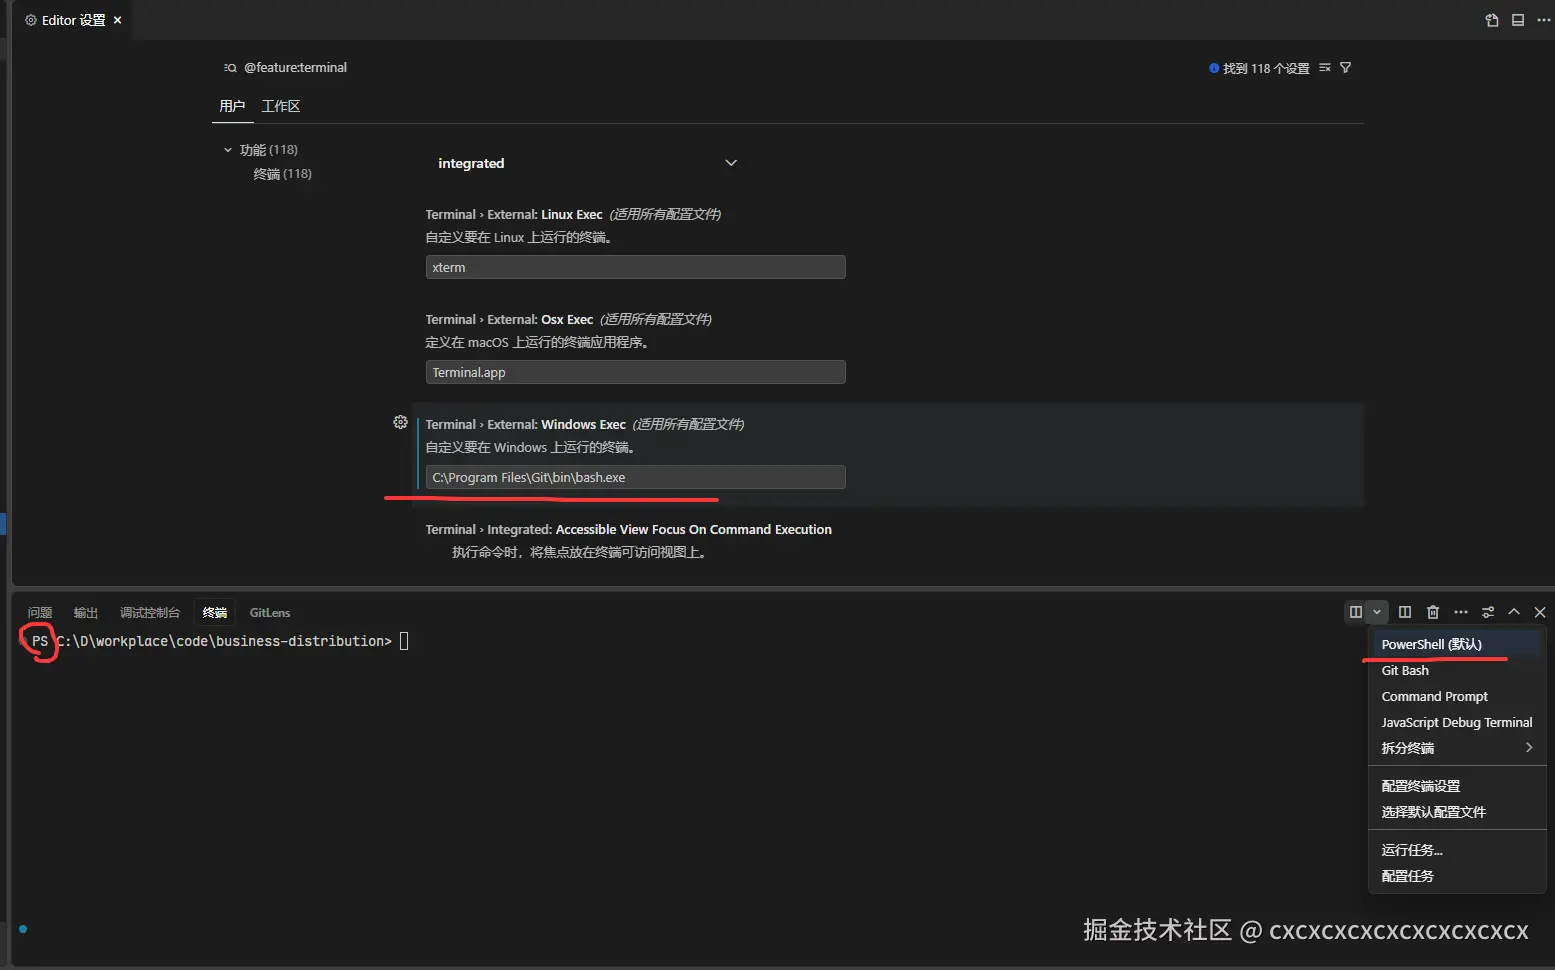Select JavaScript Debug Terminal profile
Viewport: 1555px width, 970px height.
click(x=1456, y=722)
